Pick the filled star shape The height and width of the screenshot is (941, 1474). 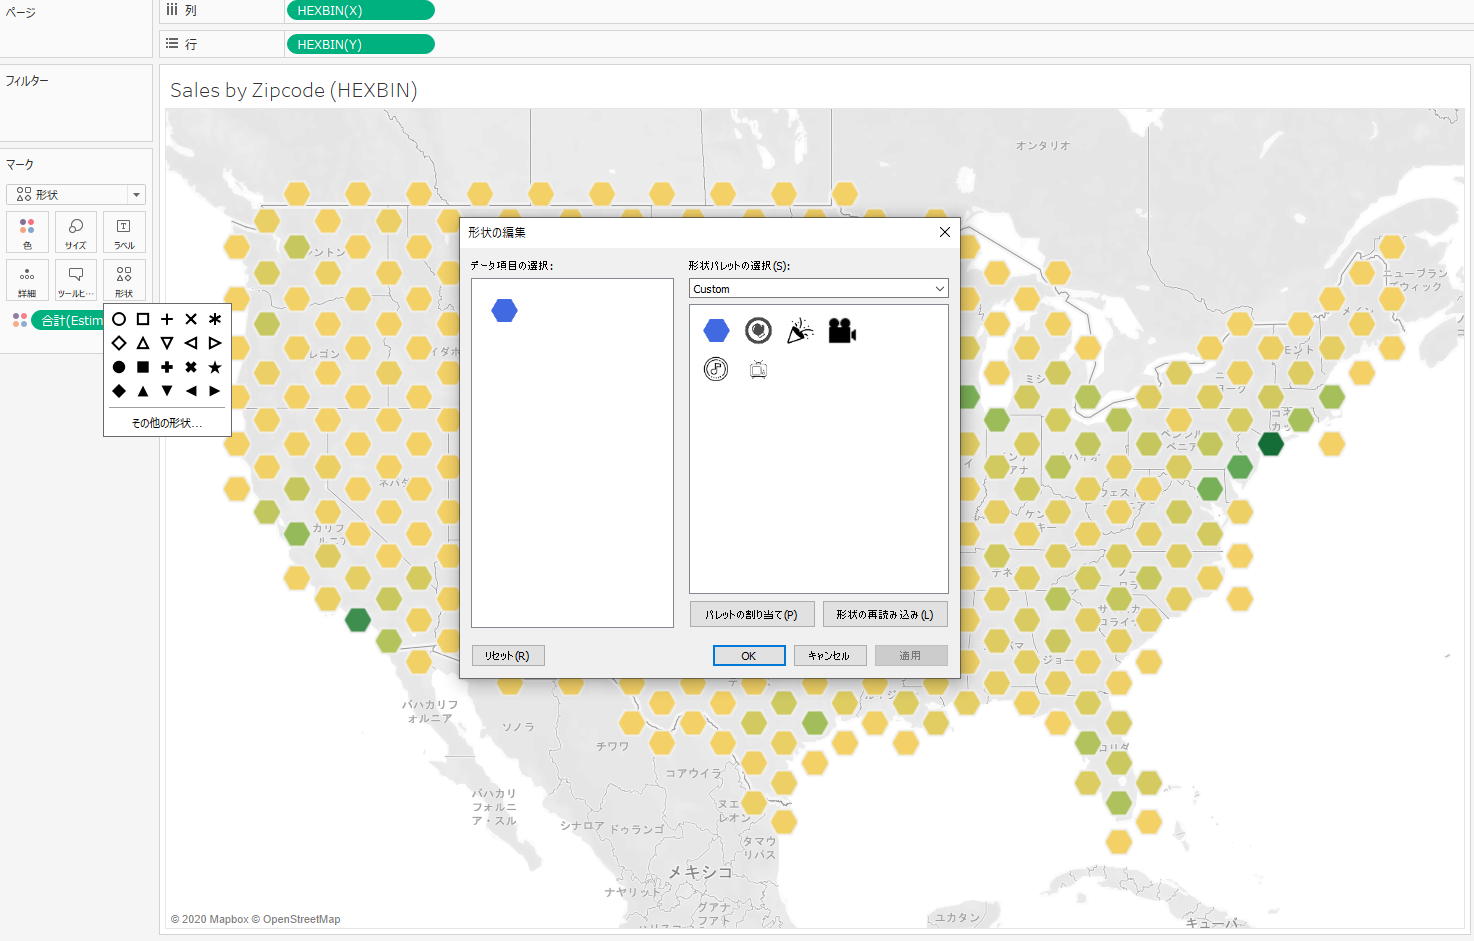click(x=215, y=367)
